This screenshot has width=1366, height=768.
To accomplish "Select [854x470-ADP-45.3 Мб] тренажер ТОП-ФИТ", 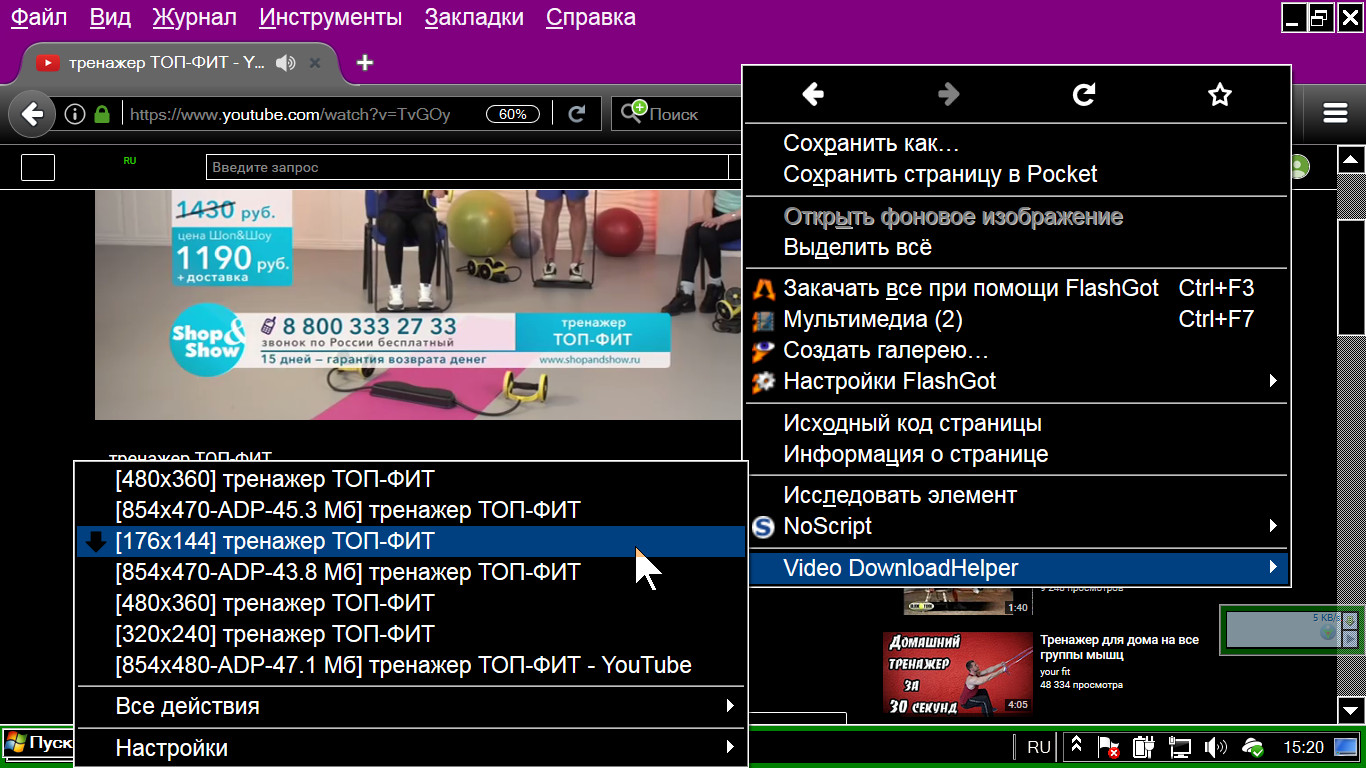I will pyautogui.click(x=411, y=510).
